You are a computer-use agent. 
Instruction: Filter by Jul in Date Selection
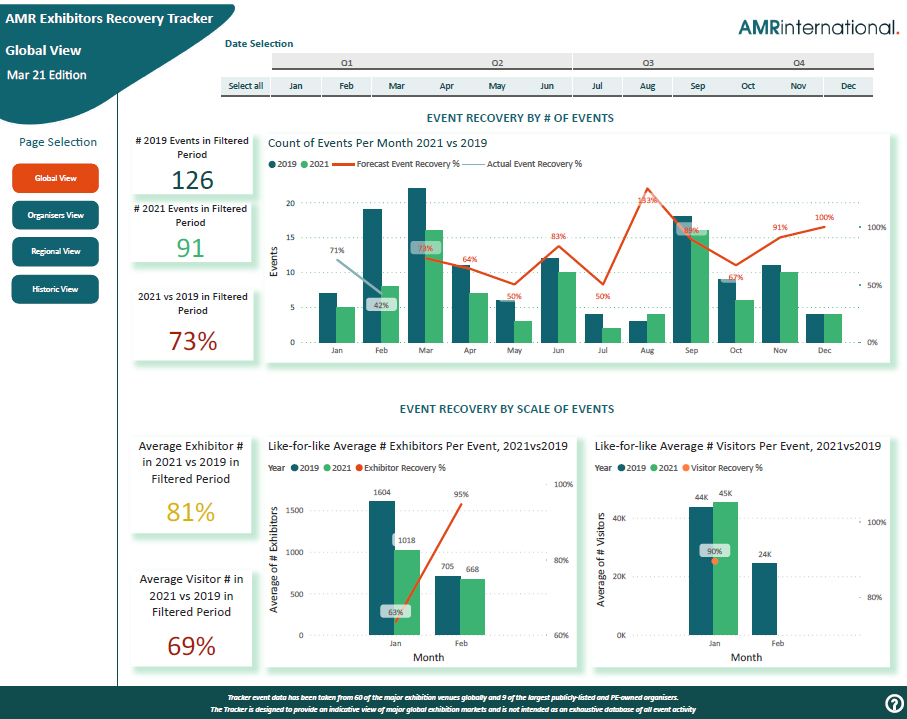coord(597,86)
